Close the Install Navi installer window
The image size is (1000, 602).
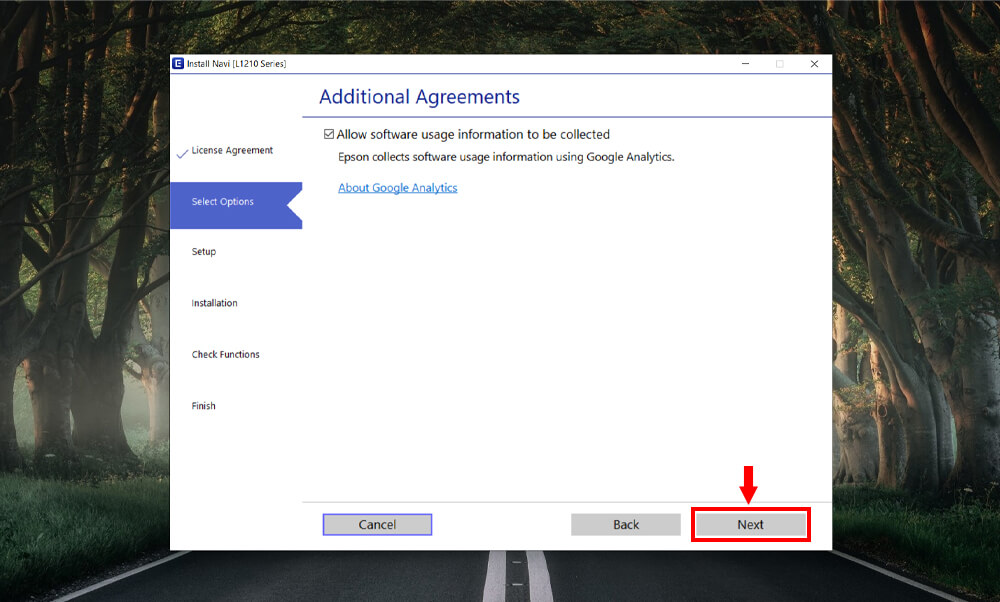pyautogui.click(x=814, y=64)
